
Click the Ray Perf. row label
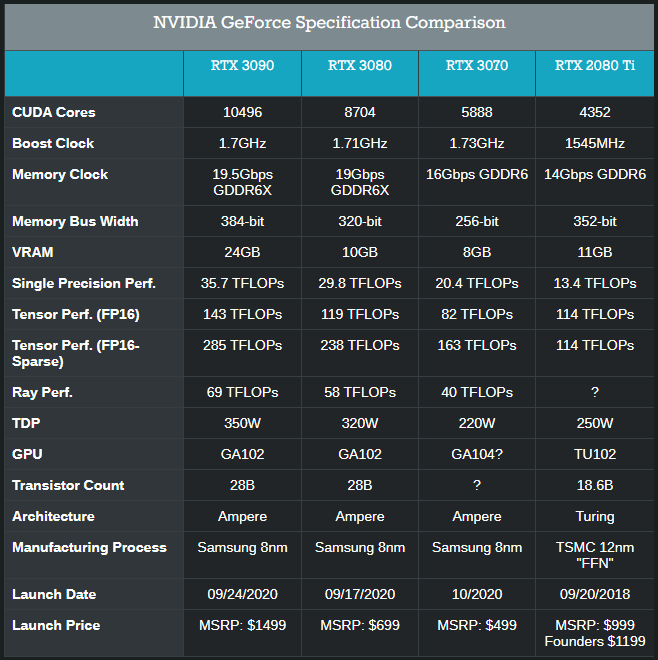point(43,393)
